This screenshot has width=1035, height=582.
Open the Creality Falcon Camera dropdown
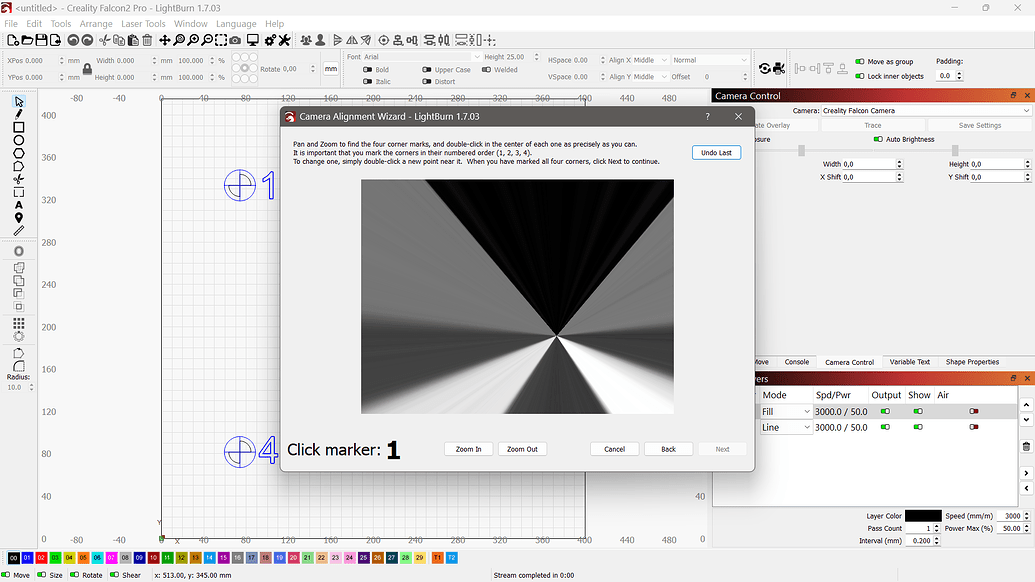925,111
